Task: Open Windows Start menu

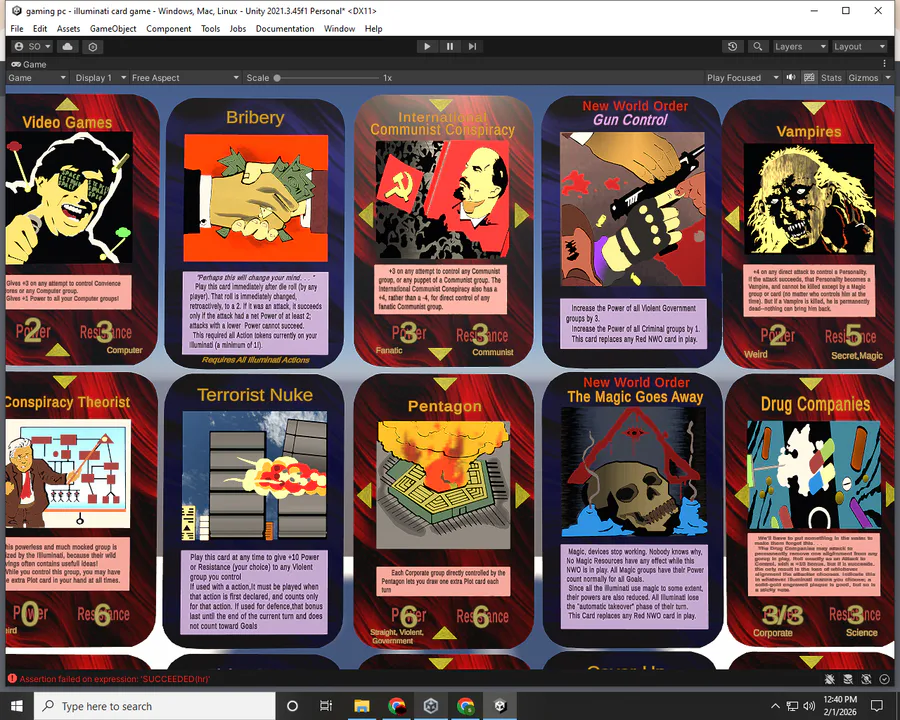Action: click(x=17, y=706)
